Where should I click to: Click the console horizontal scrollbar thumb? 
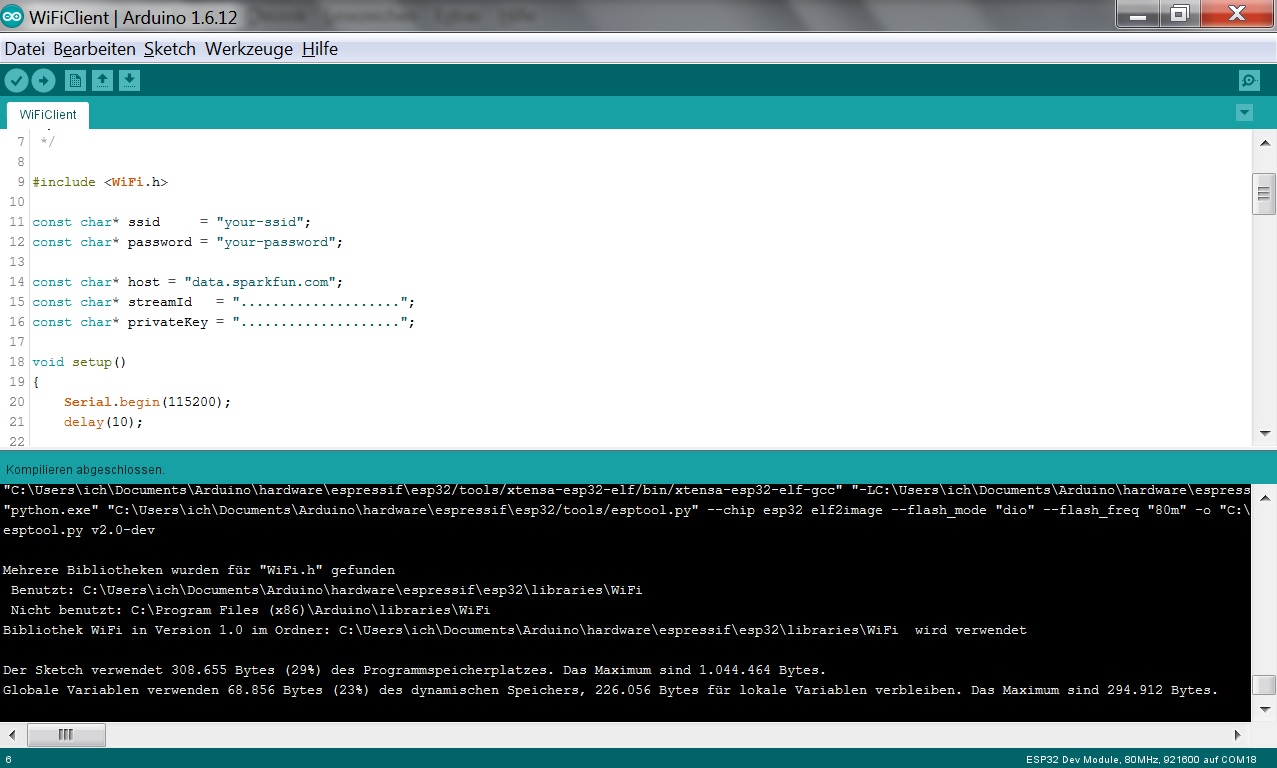point(65,735)
